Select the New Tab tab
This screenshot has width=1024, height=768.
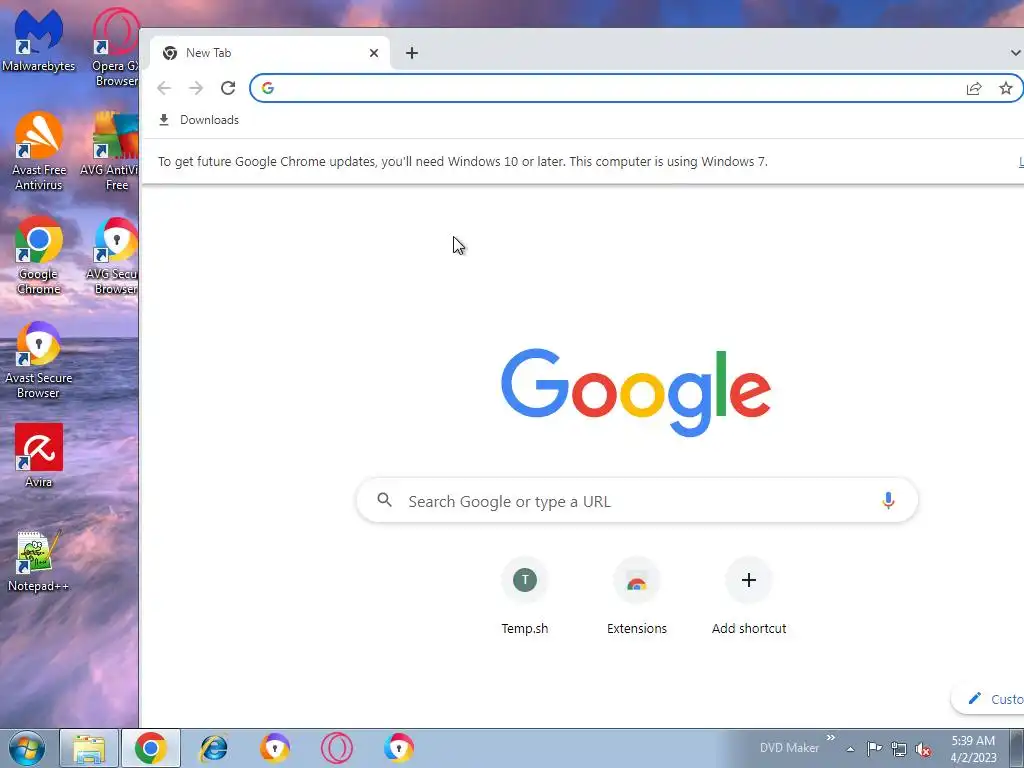point(270,53)
